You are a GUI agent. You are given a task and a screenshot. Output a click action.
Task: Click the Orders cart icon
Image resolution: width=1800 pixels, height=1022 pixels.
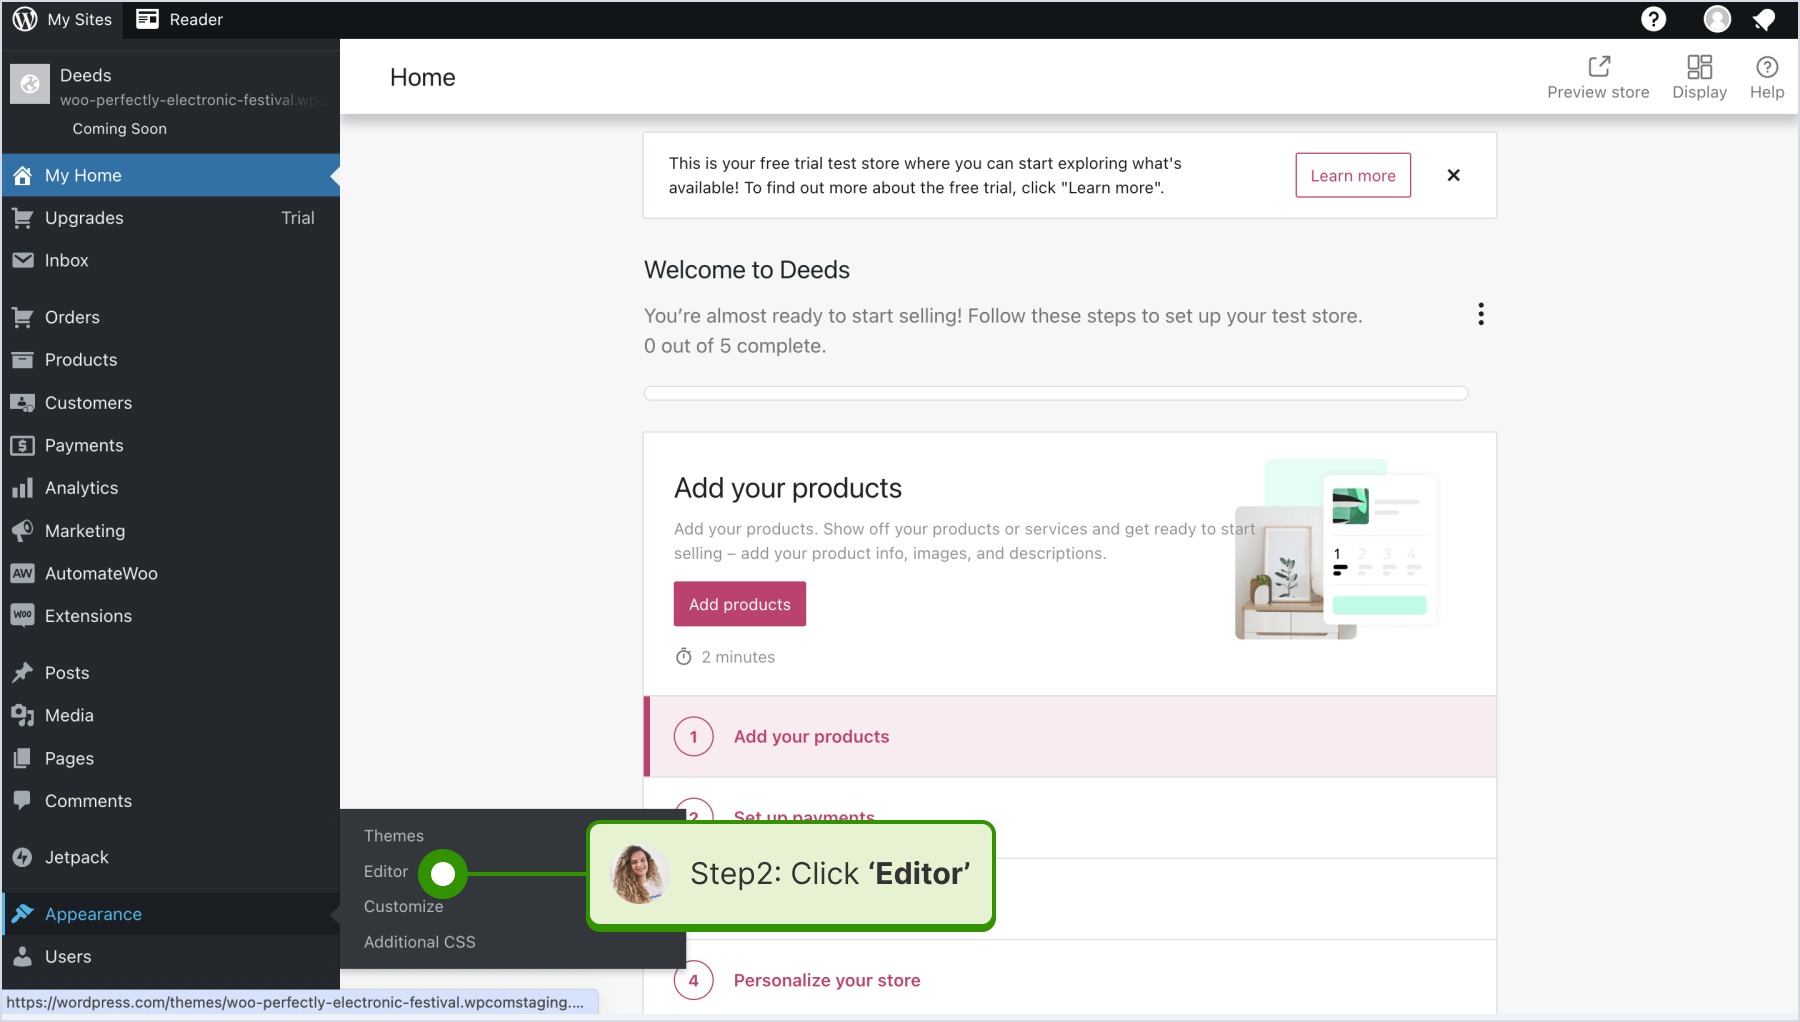point(23,317)
